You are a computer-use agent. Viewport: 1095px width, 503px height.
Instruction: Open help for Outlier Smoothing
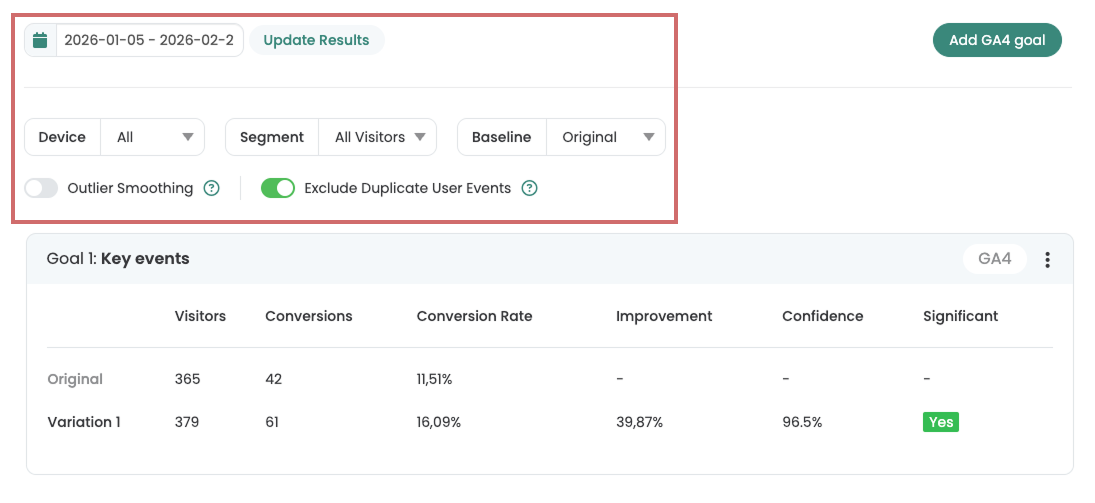(212, 189)
